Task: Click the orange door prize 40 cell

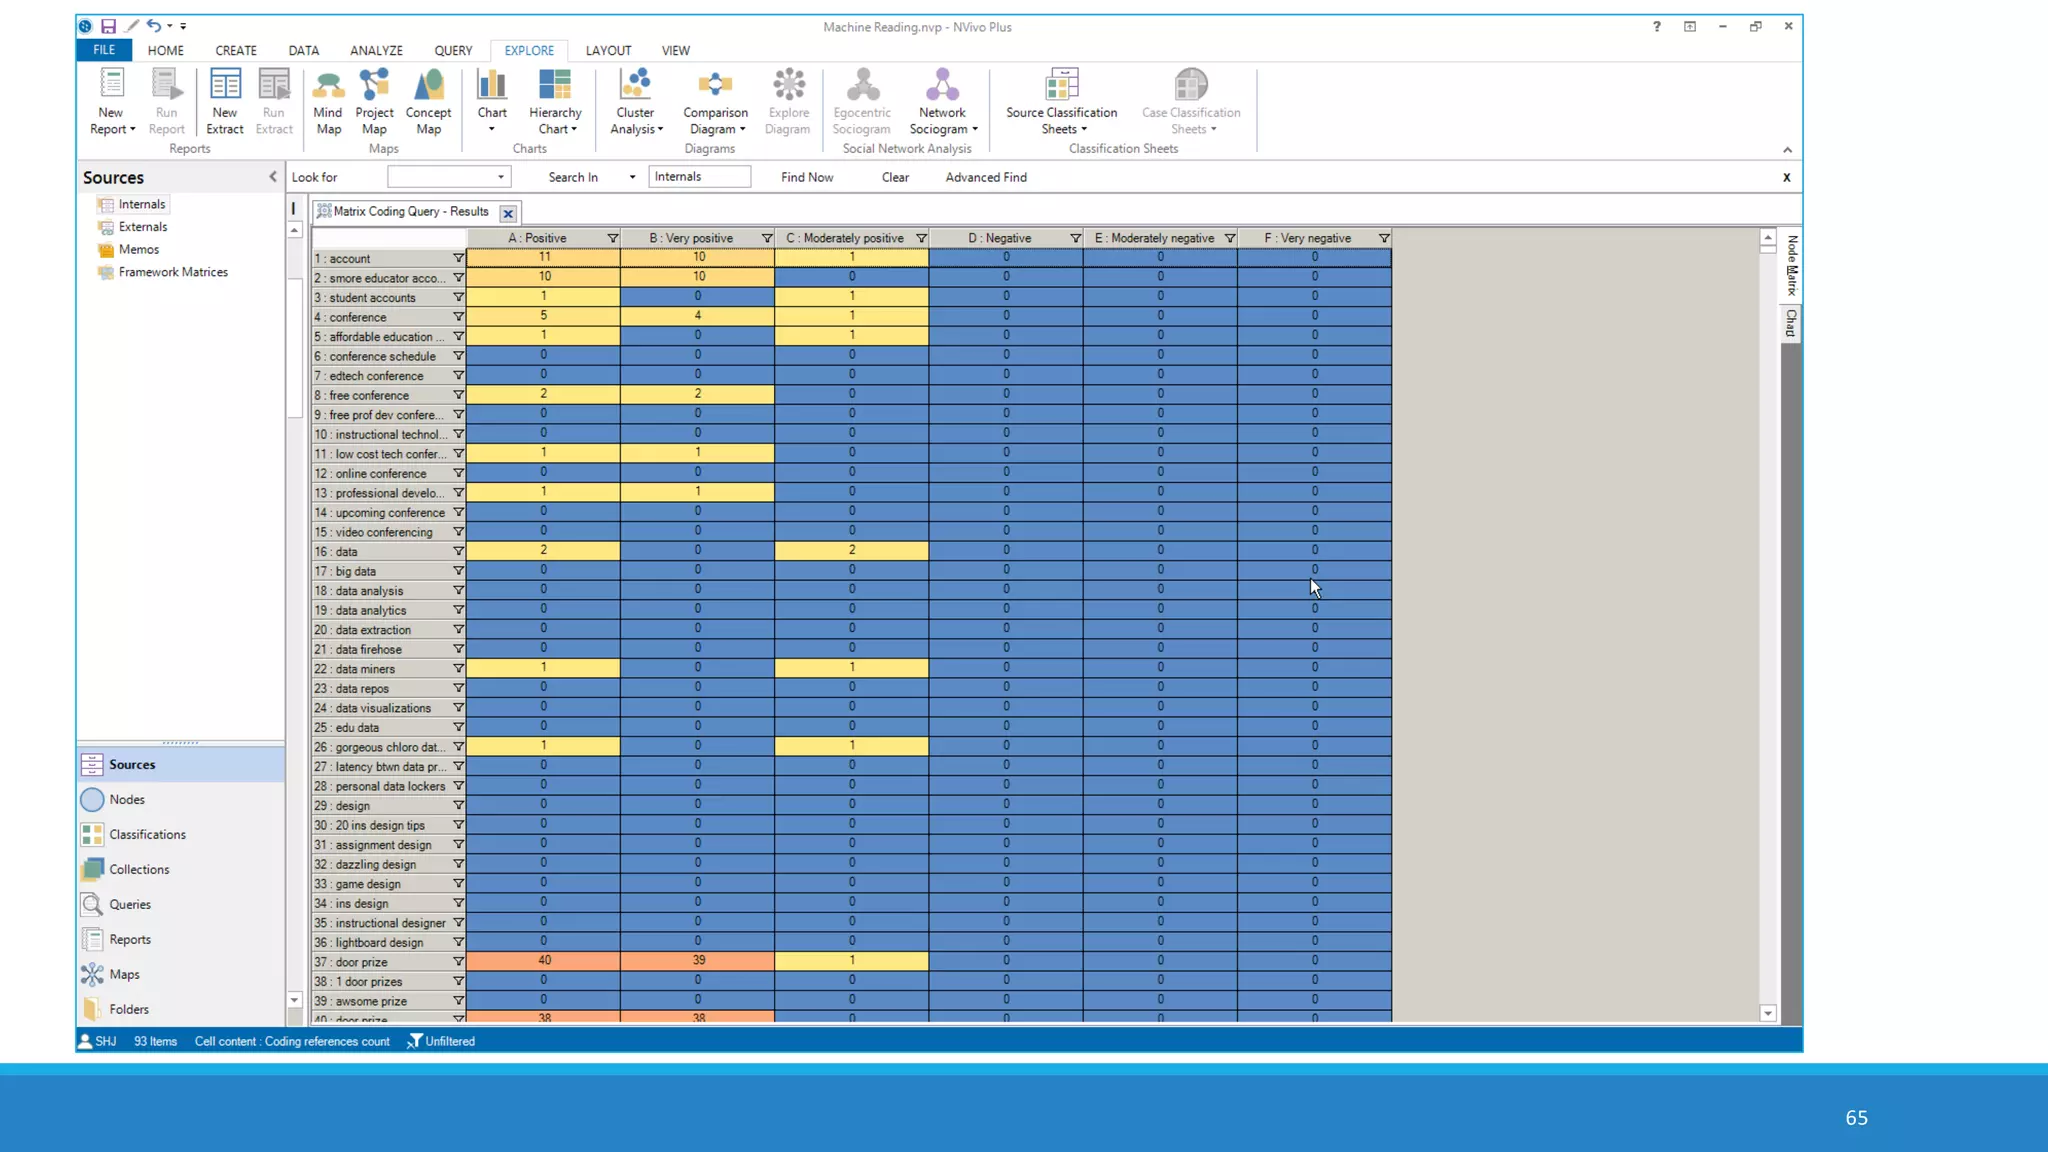Action: point(544,960)
